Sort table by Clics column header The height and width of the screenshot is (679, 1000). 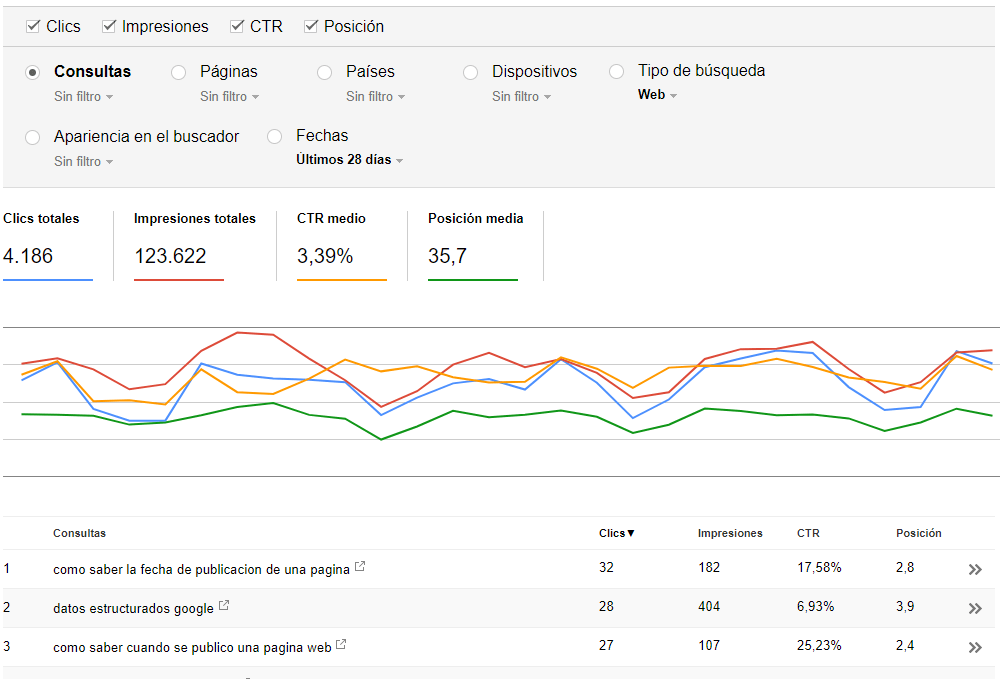(616, 533)
